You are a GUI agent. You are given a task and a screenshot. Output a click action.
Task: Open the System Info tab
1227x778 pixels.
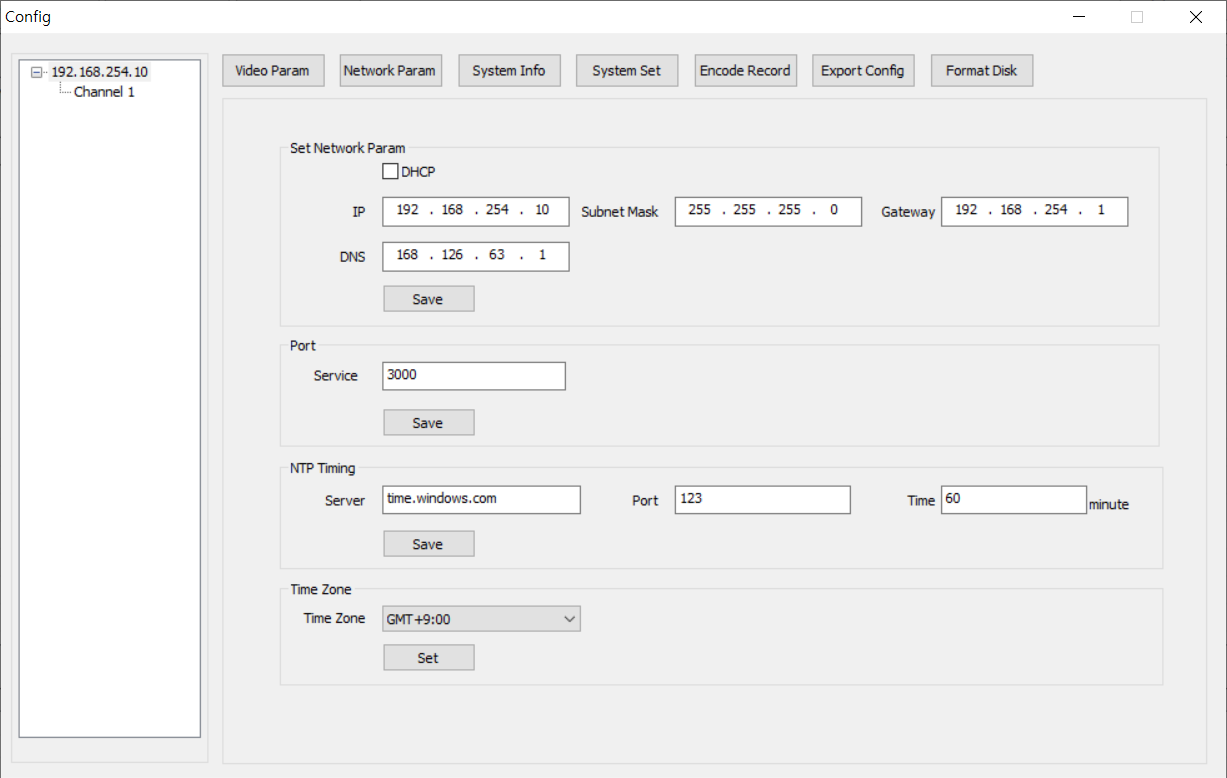pos(509,71)
